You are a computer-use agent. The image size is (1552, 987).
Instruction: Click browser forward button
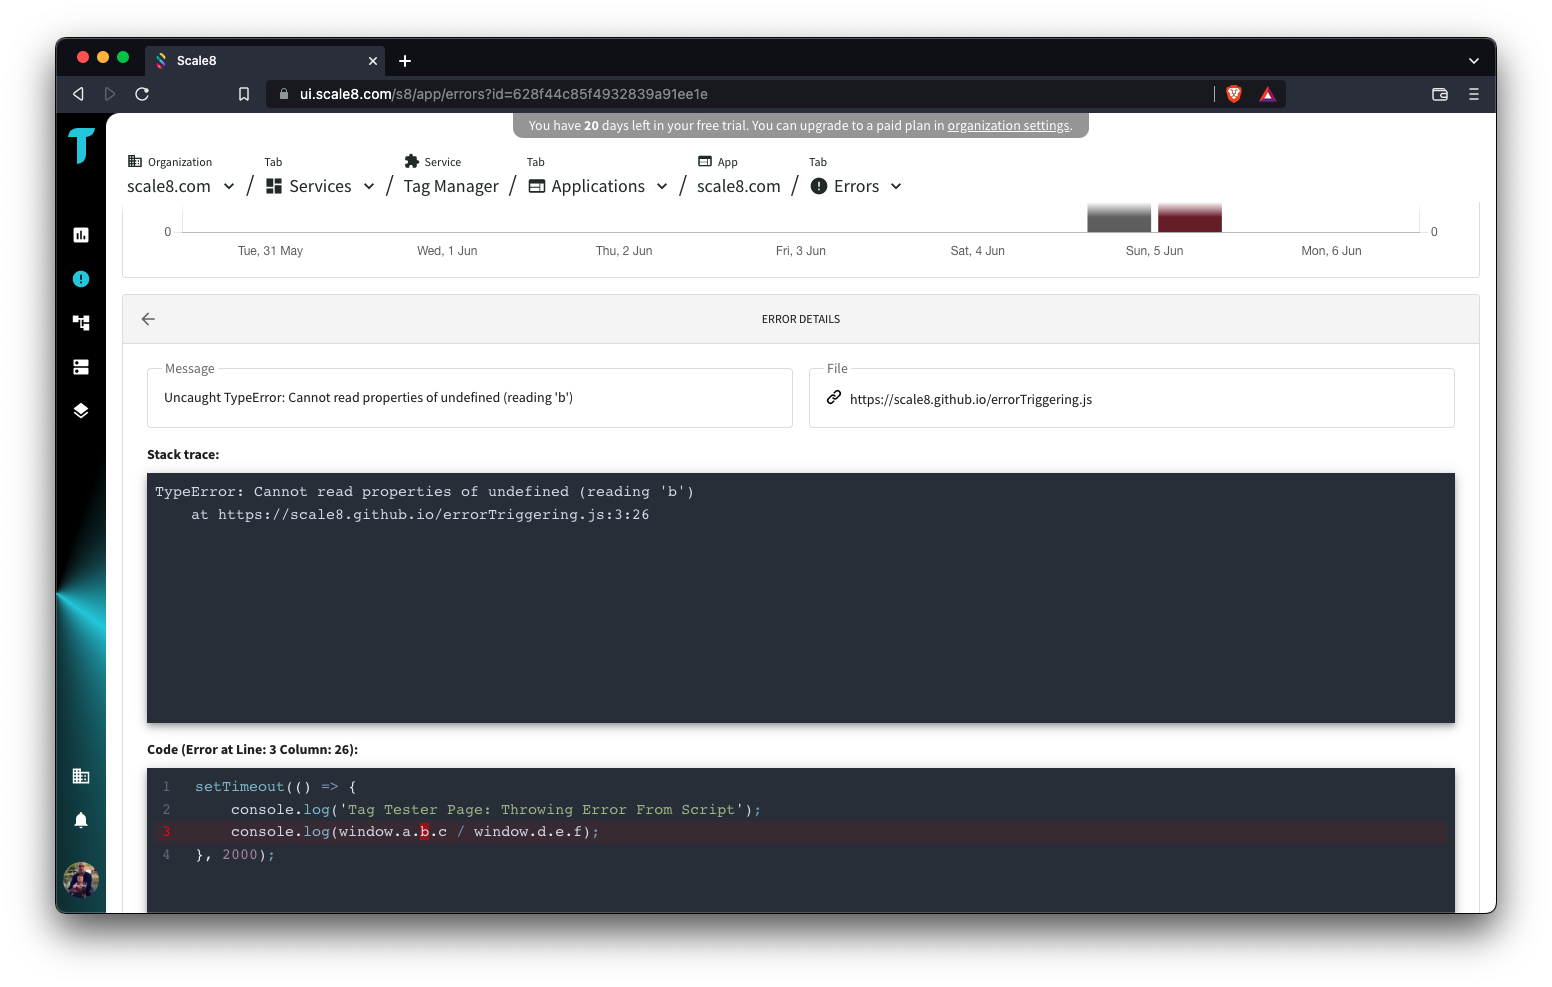110,94
